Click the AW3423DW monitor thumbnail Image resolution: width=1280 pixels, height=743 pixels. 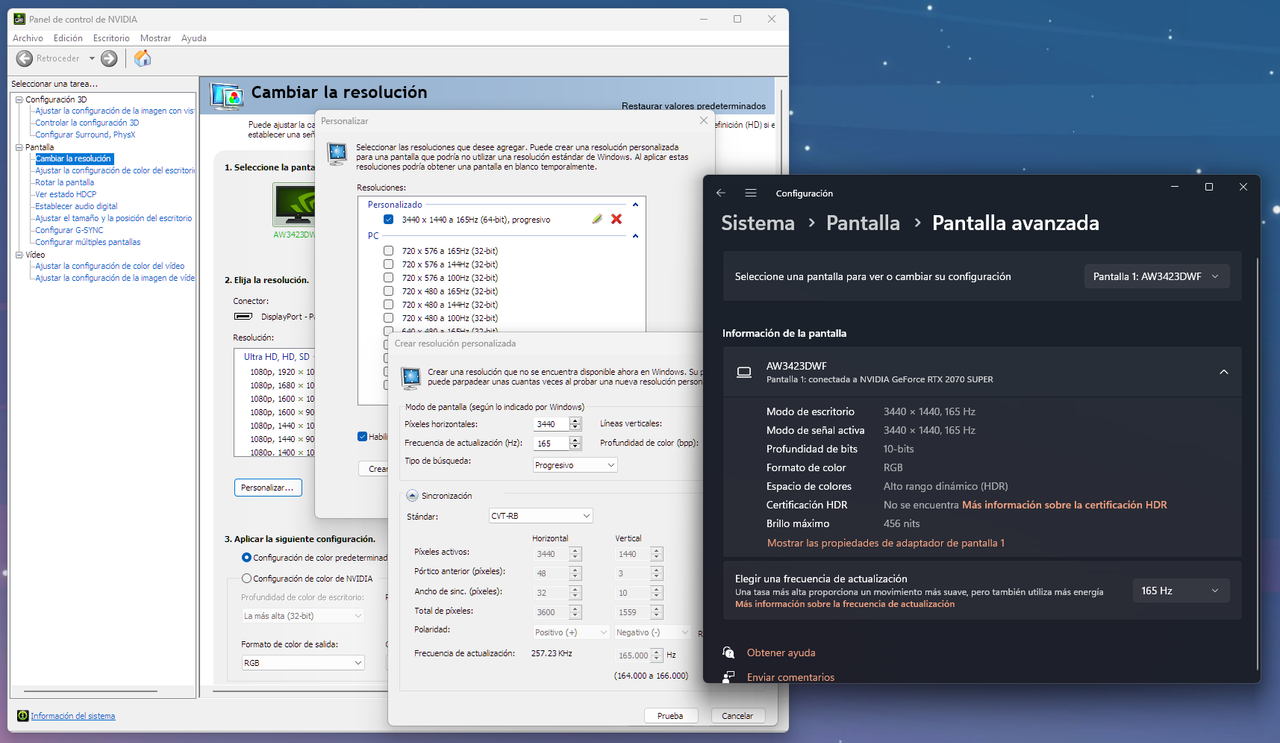coord(294,206)
